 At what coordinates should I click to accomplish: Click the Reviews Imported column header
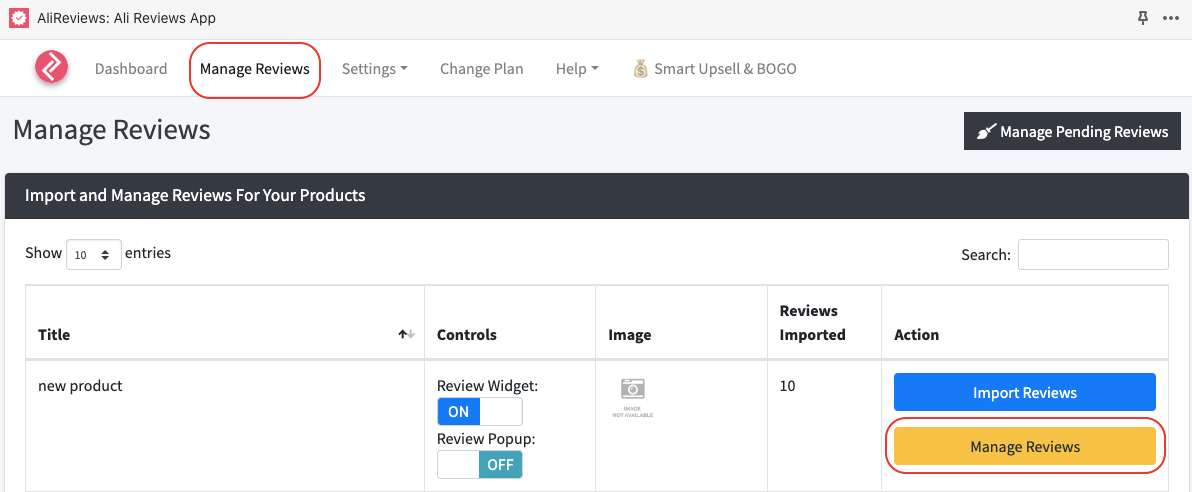pos(811,323)
